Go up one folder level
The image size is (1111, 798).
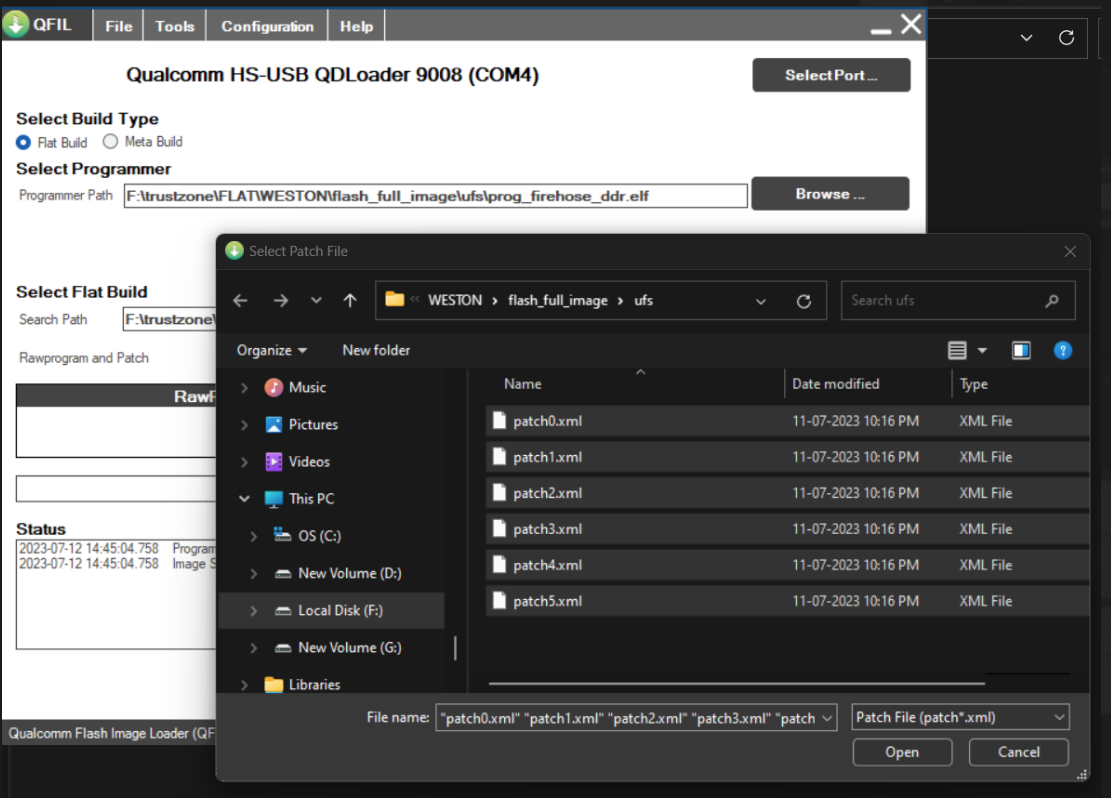click(350, 300)
